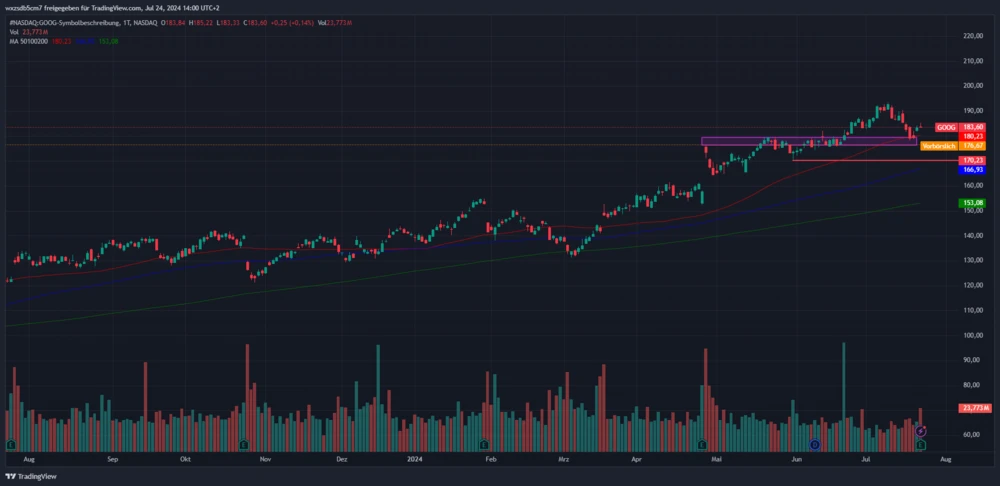
Task: Click the blue dividend marker in June
Action: [815, 444]
